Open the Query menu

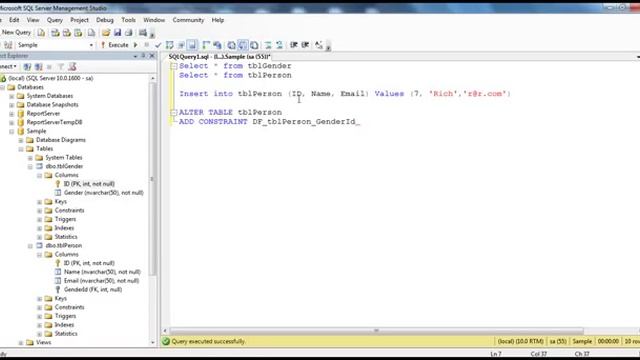(x=54, y=20)
